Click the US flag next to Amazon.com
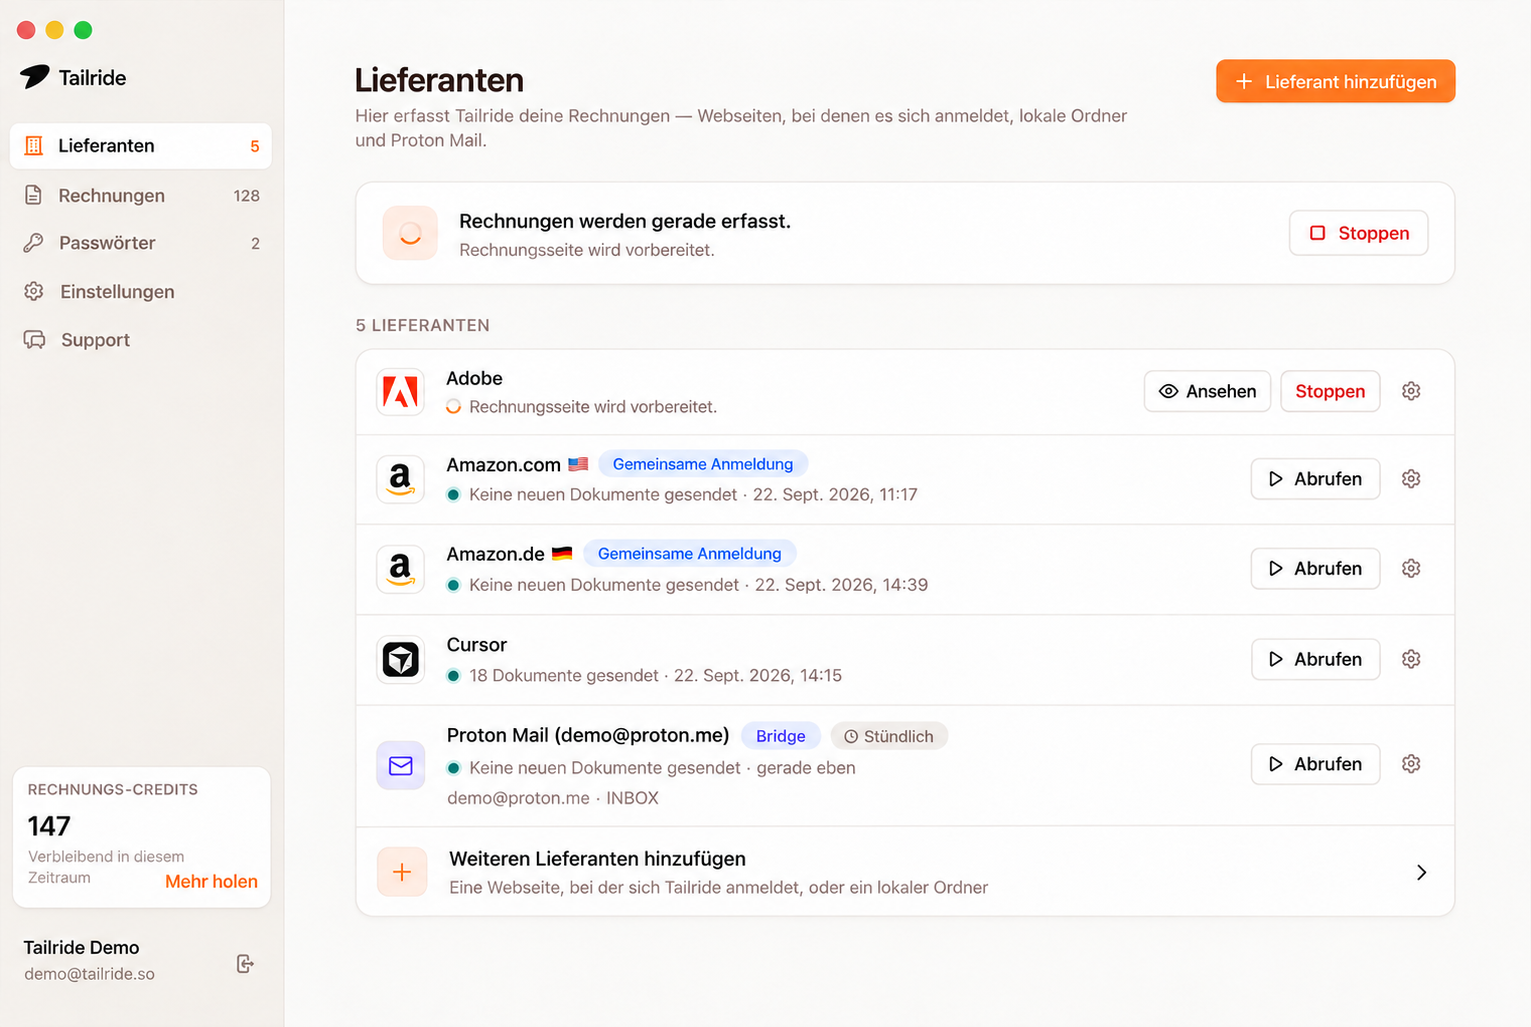 (x=578, y=464)
